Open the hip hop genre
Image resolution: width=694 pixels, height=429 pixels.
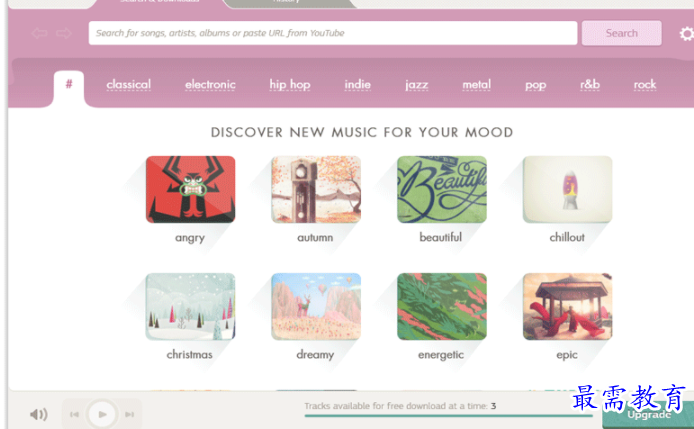point(290,84)
